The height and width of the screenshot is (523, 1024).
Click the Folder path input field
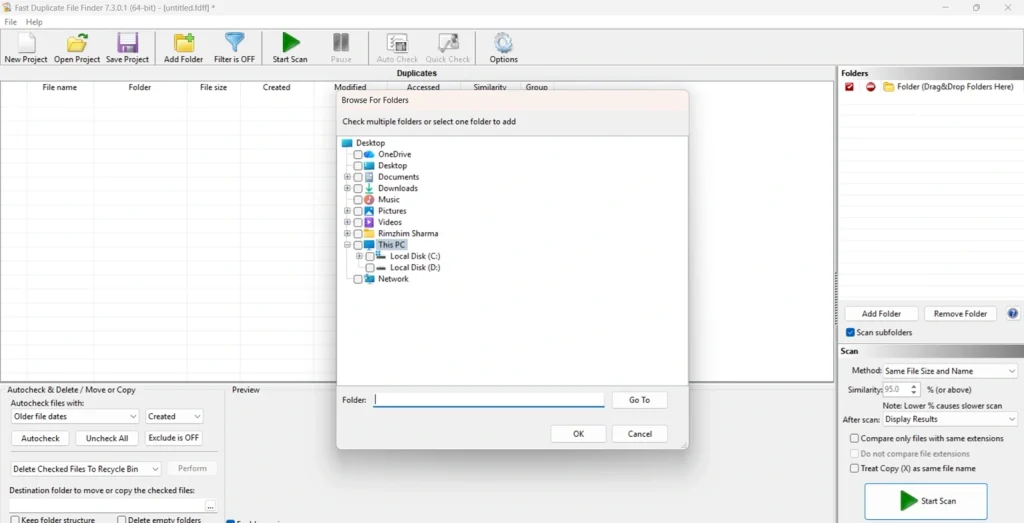(x=489, y=400)
